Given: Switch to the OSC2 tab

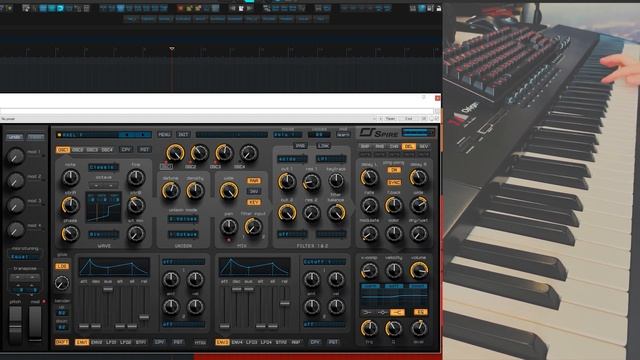Looking at the screenshot, I should 78,150.
